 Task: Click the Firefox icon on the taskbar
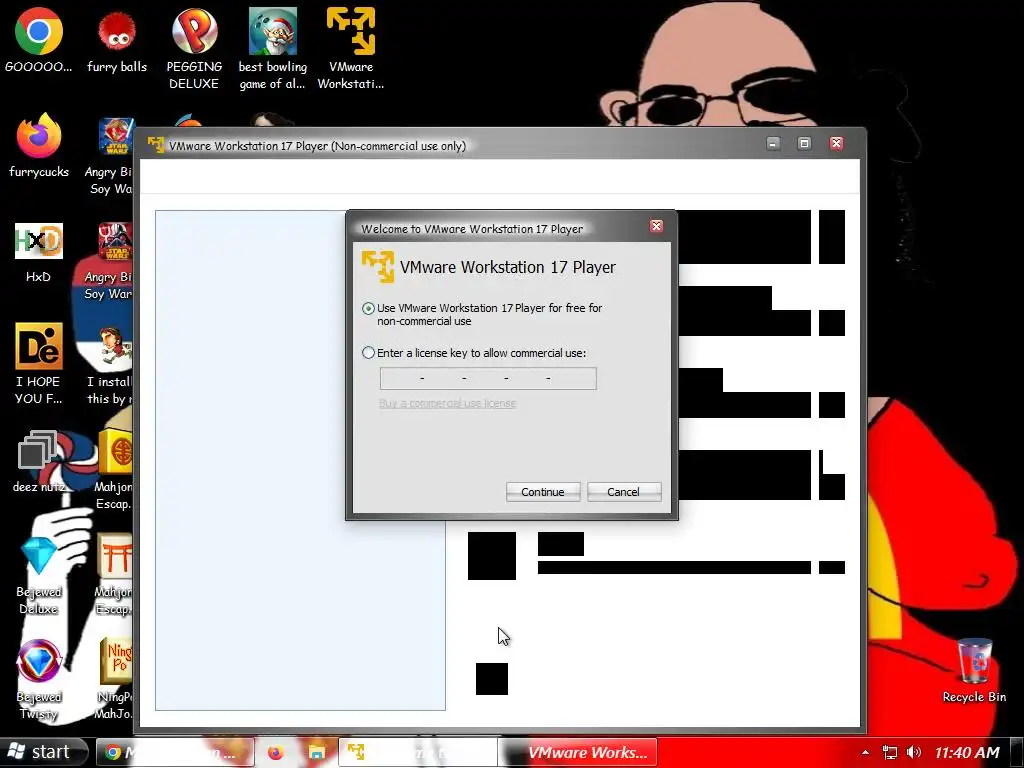tap(276, 752)
